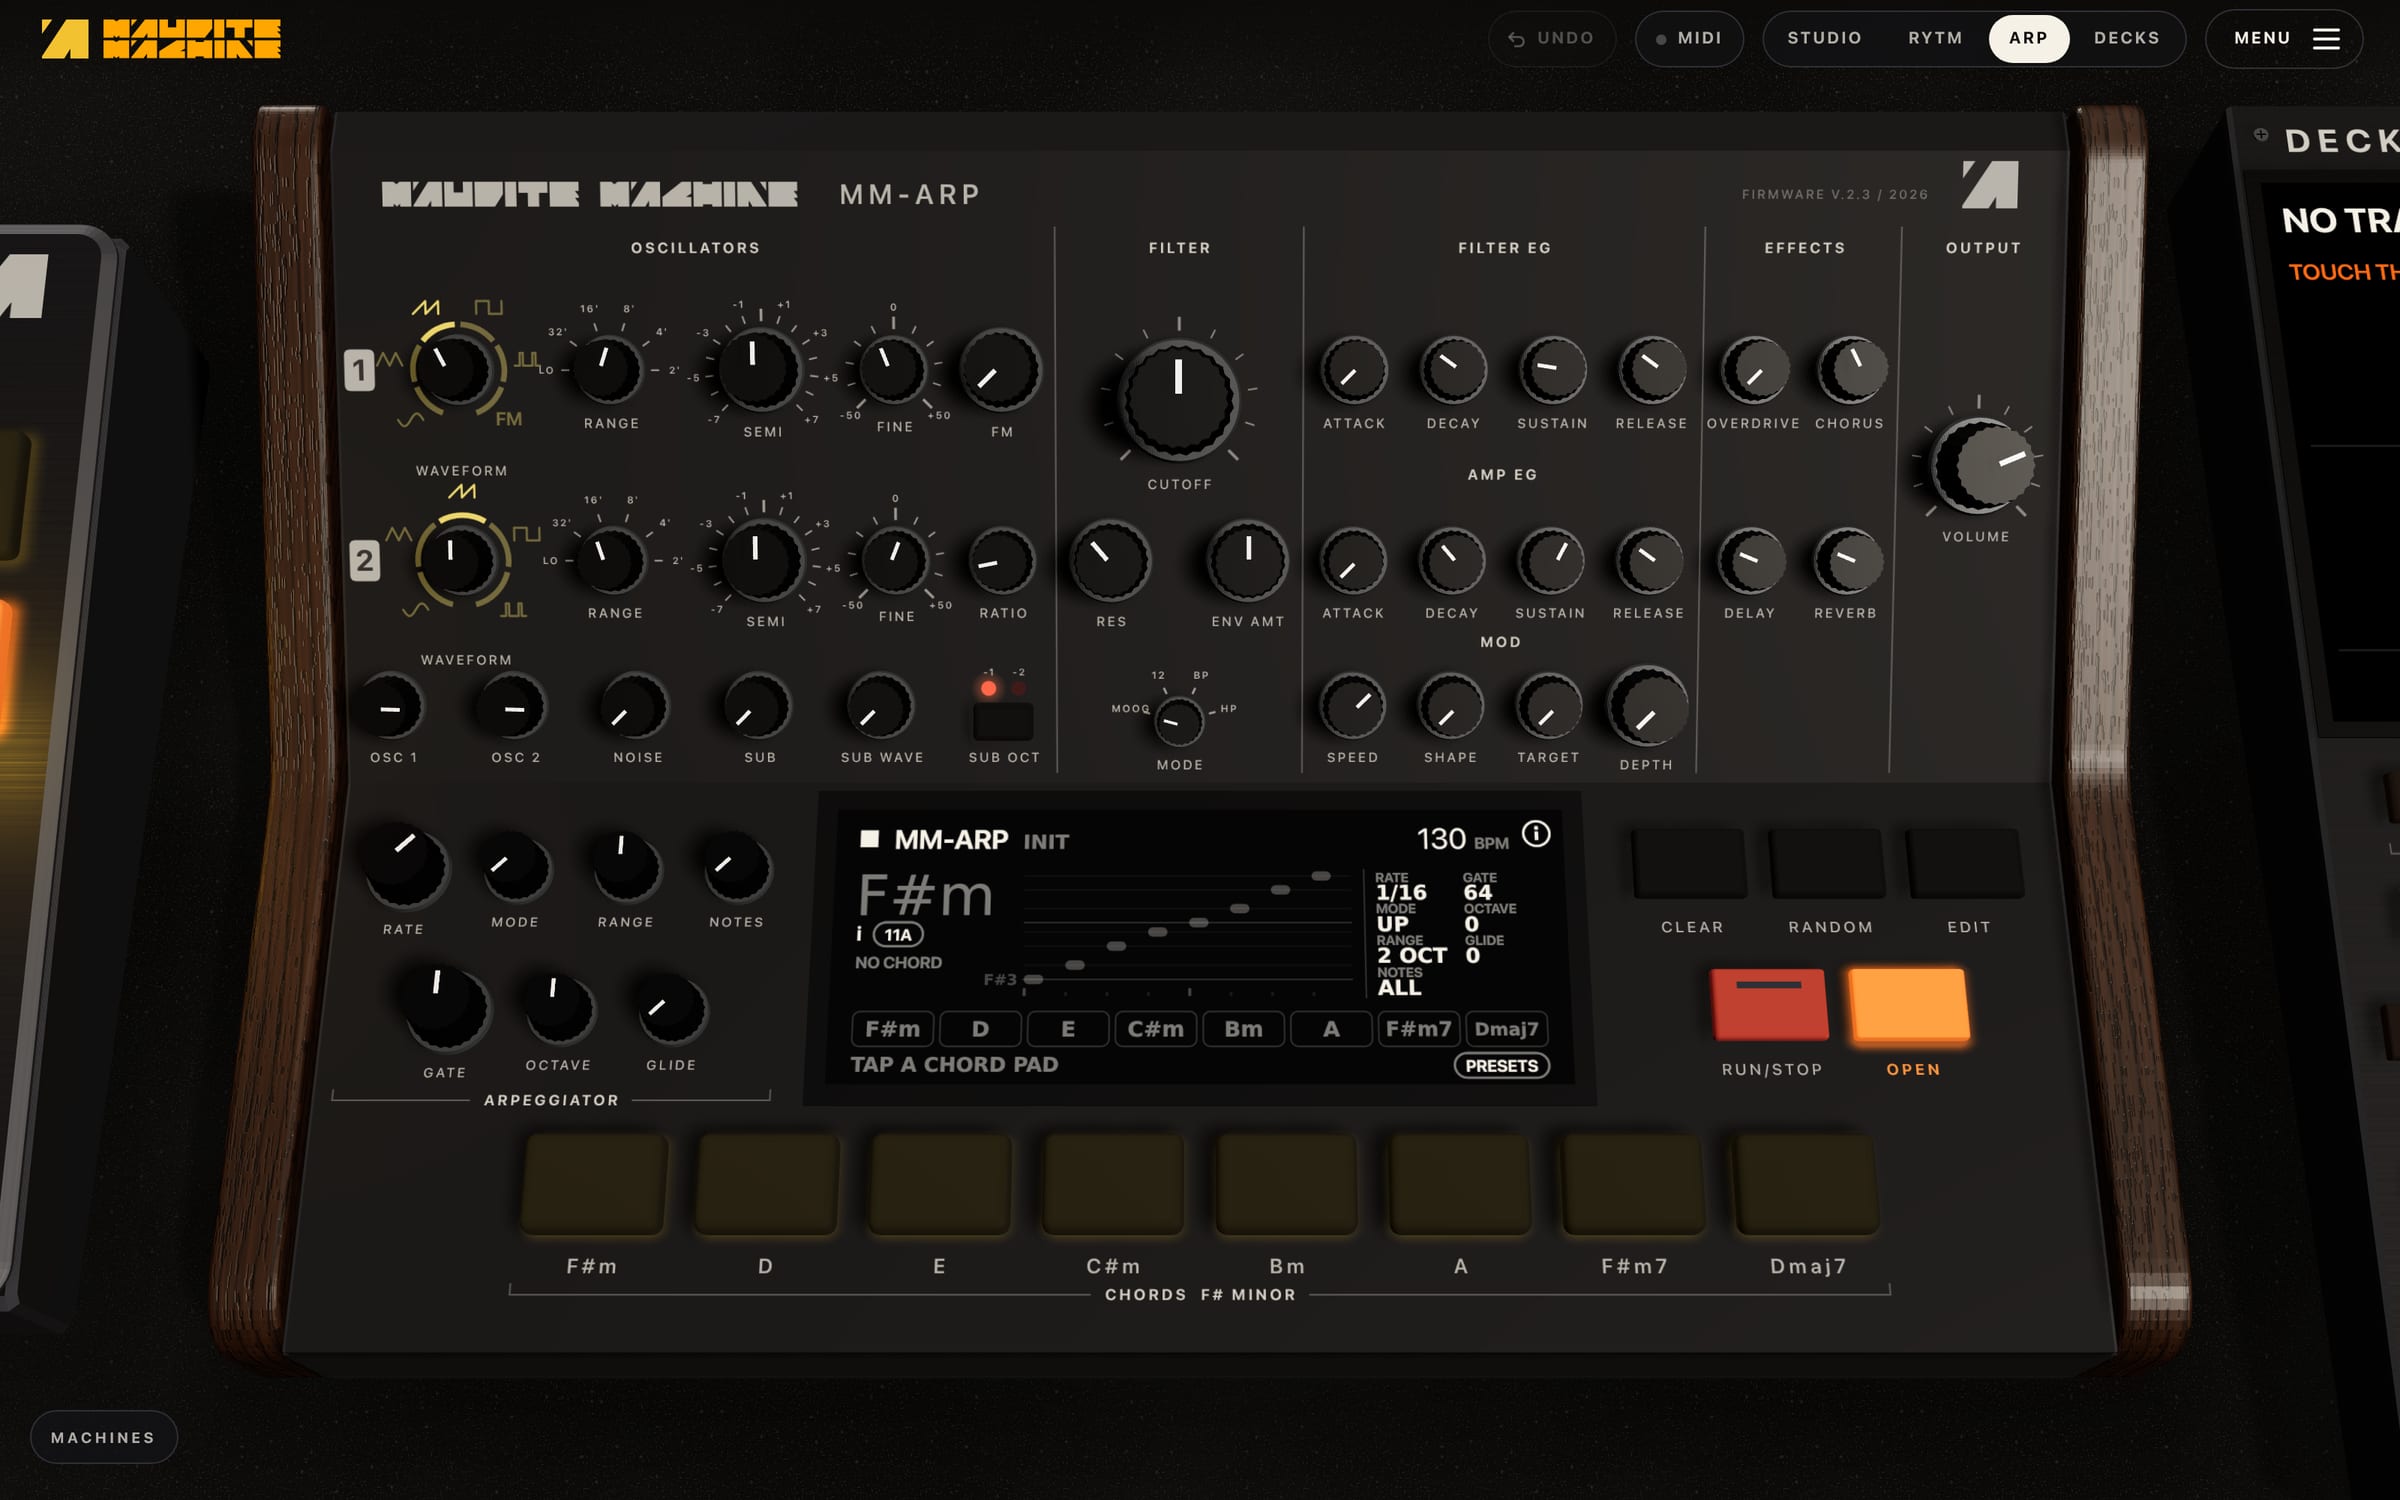This screenshot has width=2400, height=1500.
Task: Click the filter CUTOFF knob
Action: (1179, 399)
